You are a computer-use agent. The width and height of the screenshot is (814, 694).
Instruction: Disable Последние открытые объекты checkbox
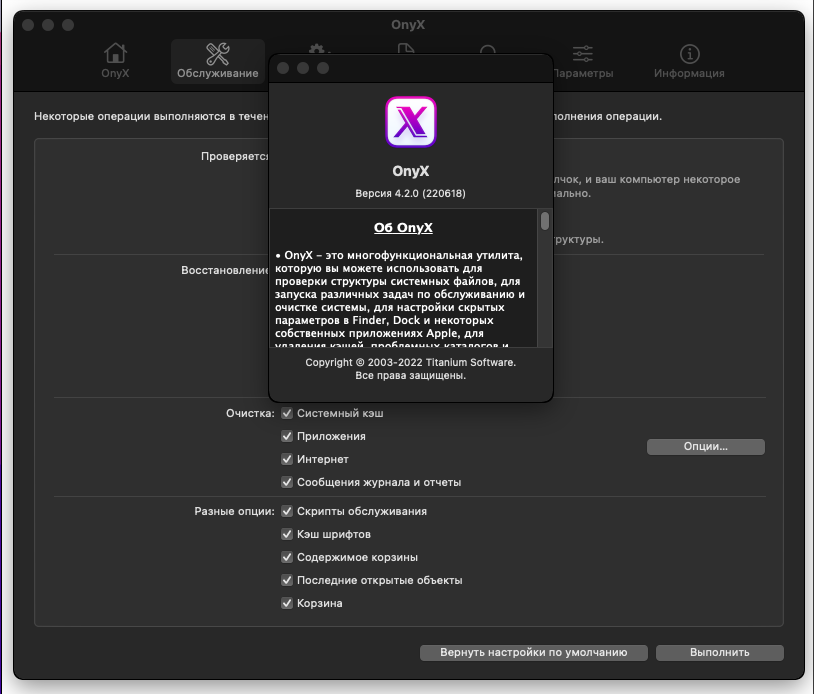click(287, 580)
